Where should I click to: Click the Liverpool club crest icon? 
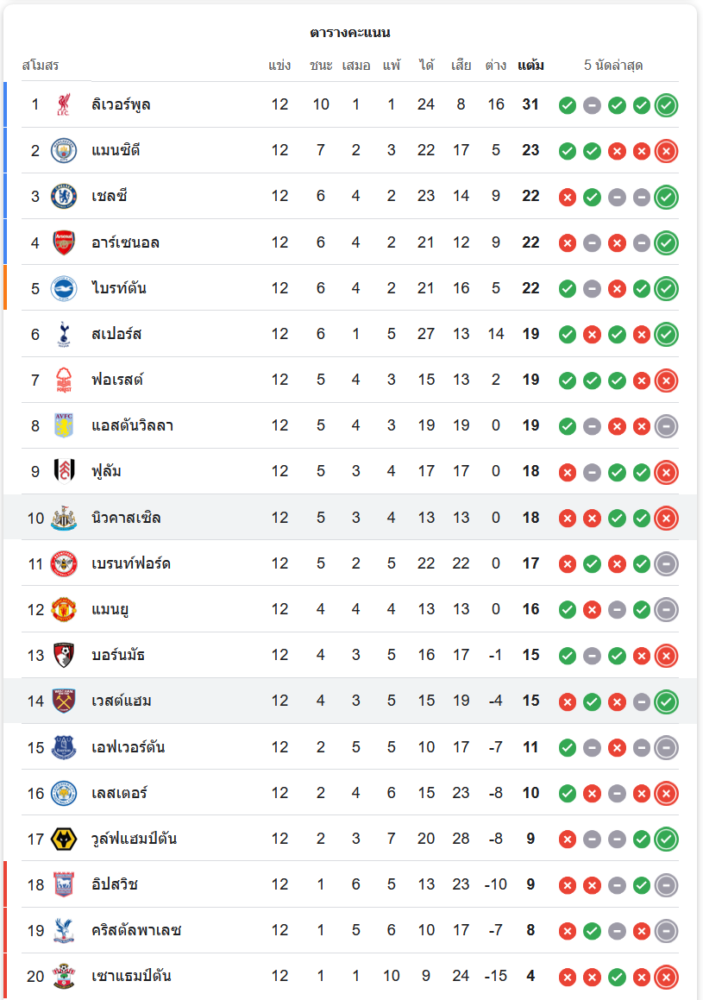pyautogui.click(x=64, y=105)
